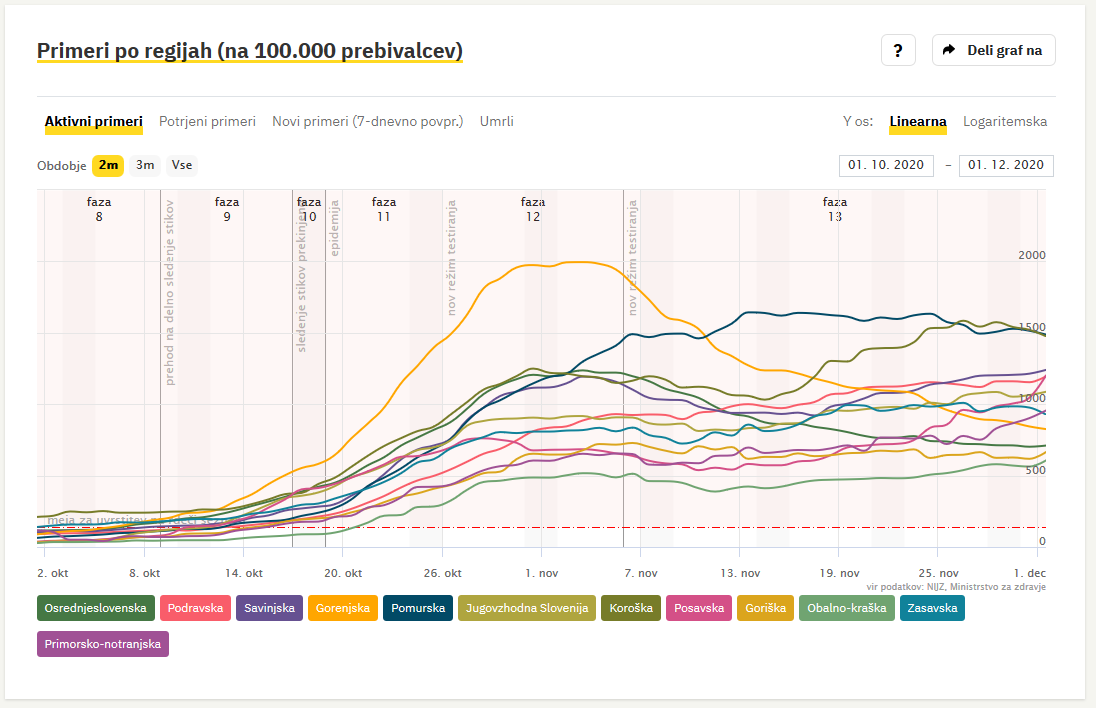Select the Aktivni primeri tab
Image resolution: width=1096 pixels, height=708 pixels.
93,122
